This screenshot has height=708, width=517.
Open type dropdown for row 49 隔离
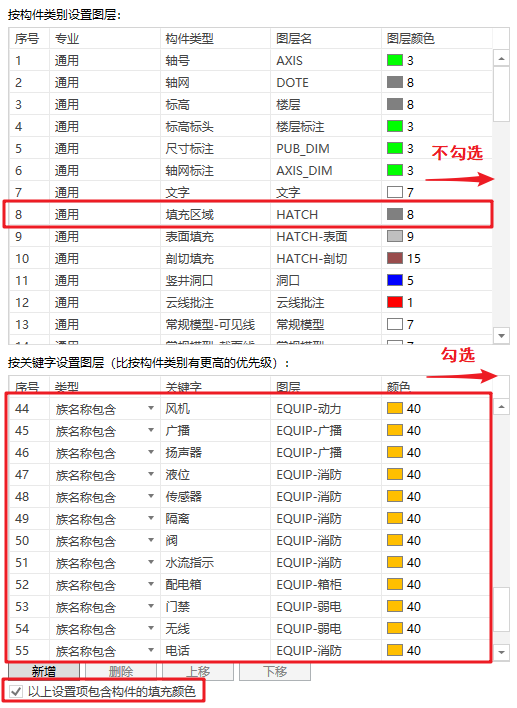tap(151, 518)
